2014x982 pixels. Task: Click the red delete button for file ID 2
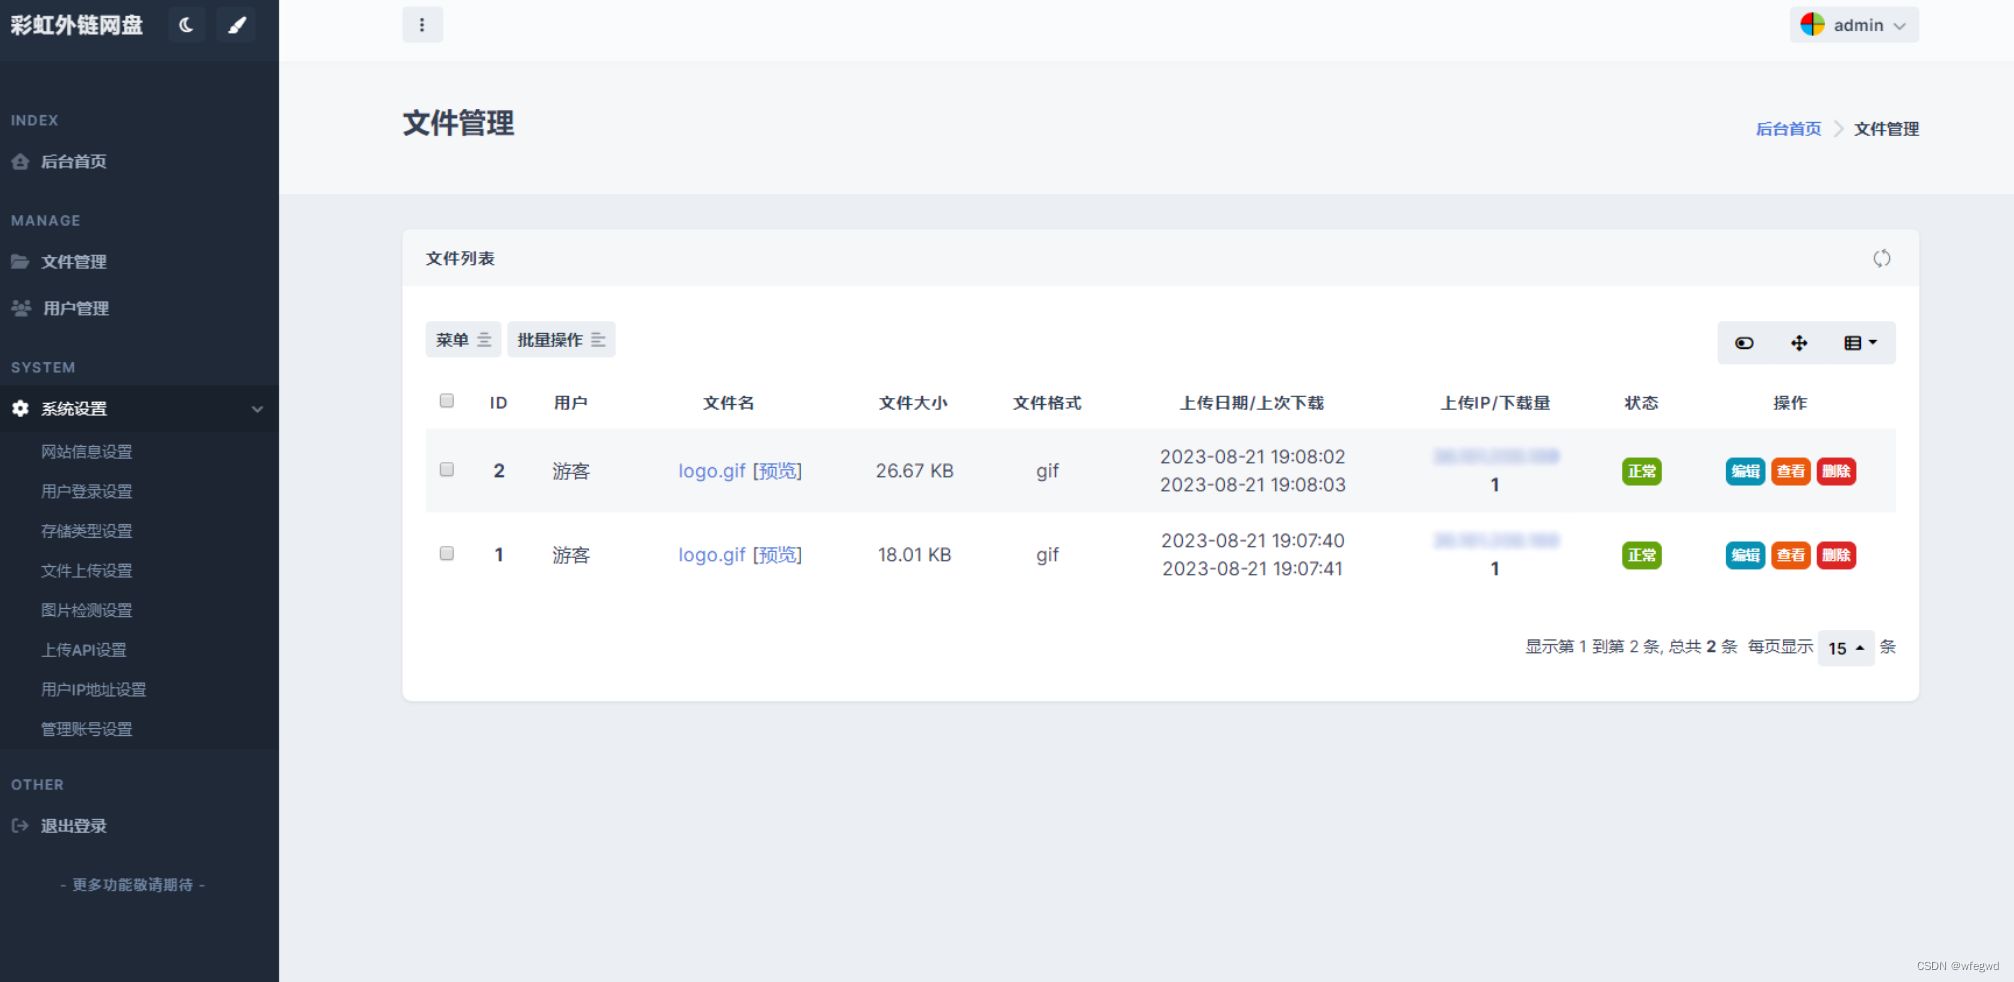click(1836, 471)
